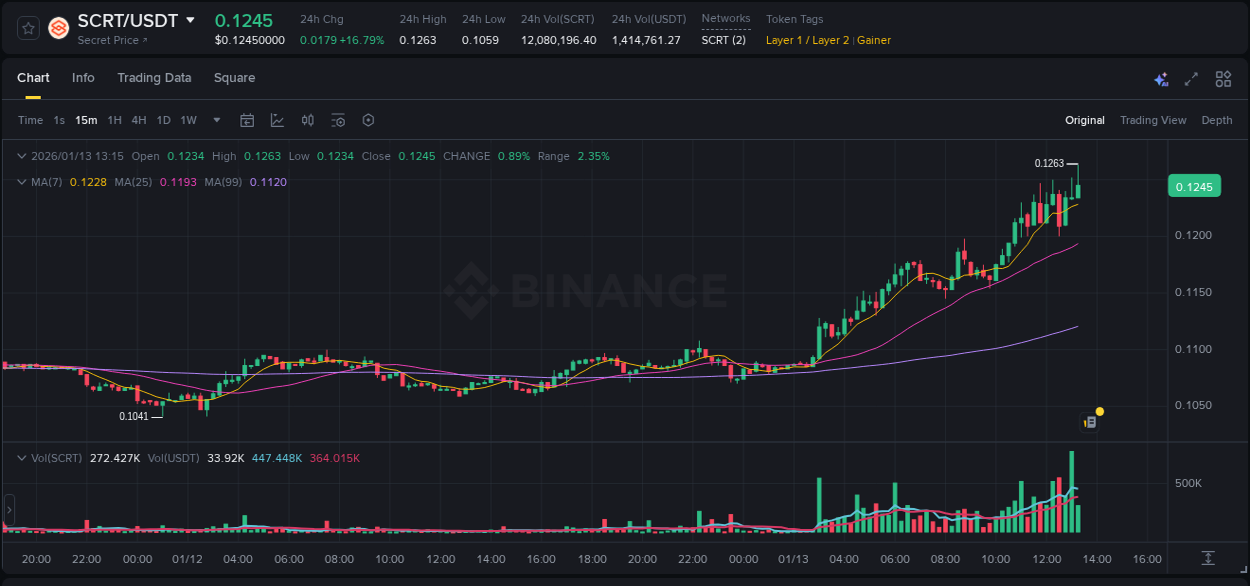Open the calendar date-selection icon
The height and width of the screenshot is (586, 1250).
(x=247, y=120)
